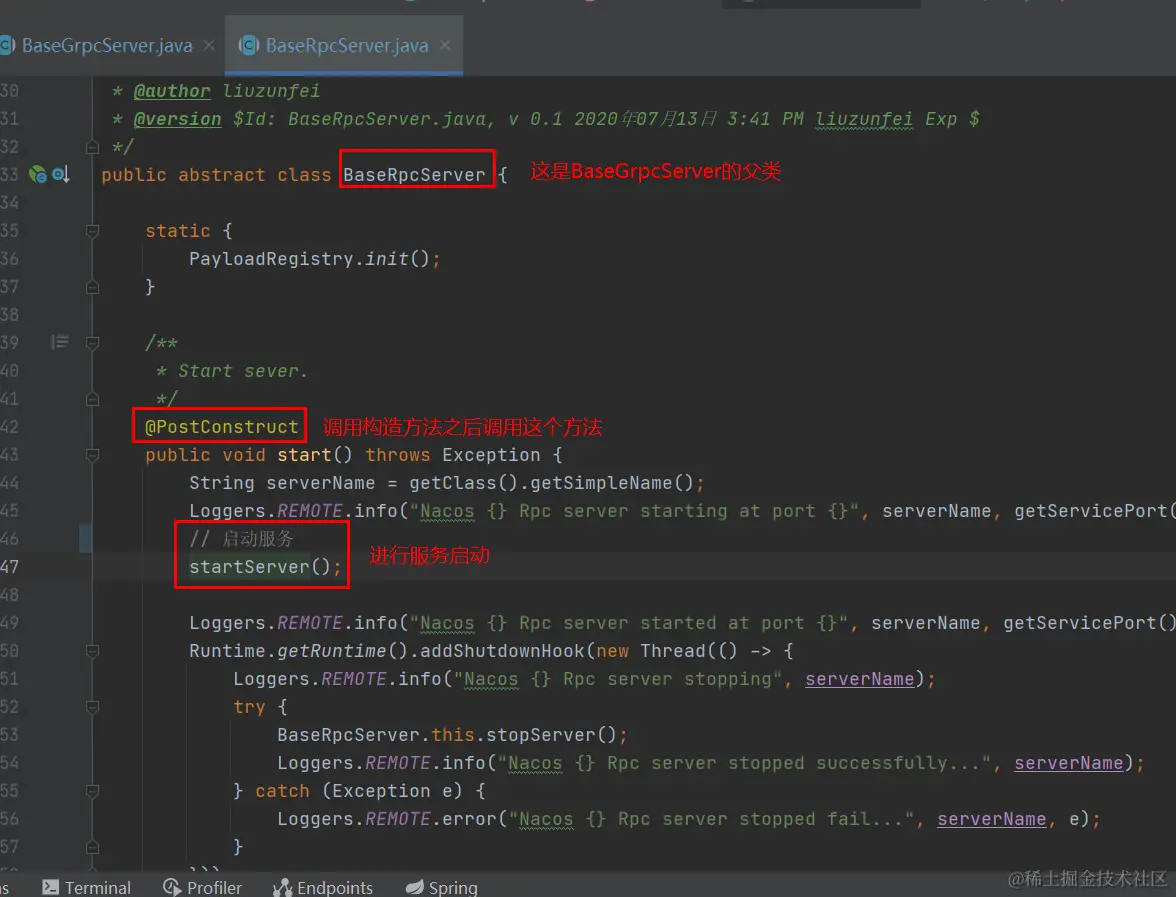Screen dimensions: 1176x897
Task: Click underlined serverName on stopped successfully line
Action: 1069,763
